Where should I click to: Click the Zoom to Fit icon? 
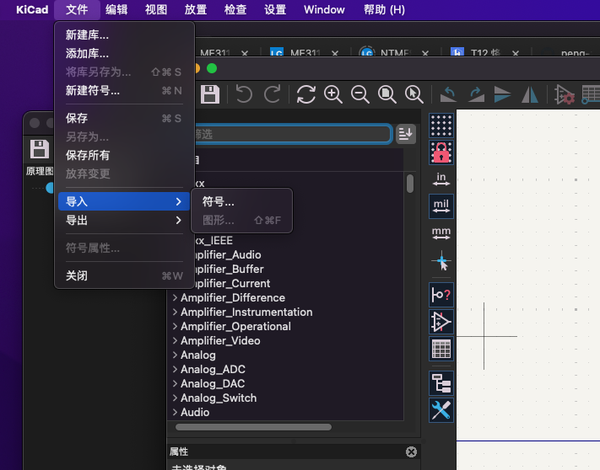pyautogui.click(x=387, y=94)
